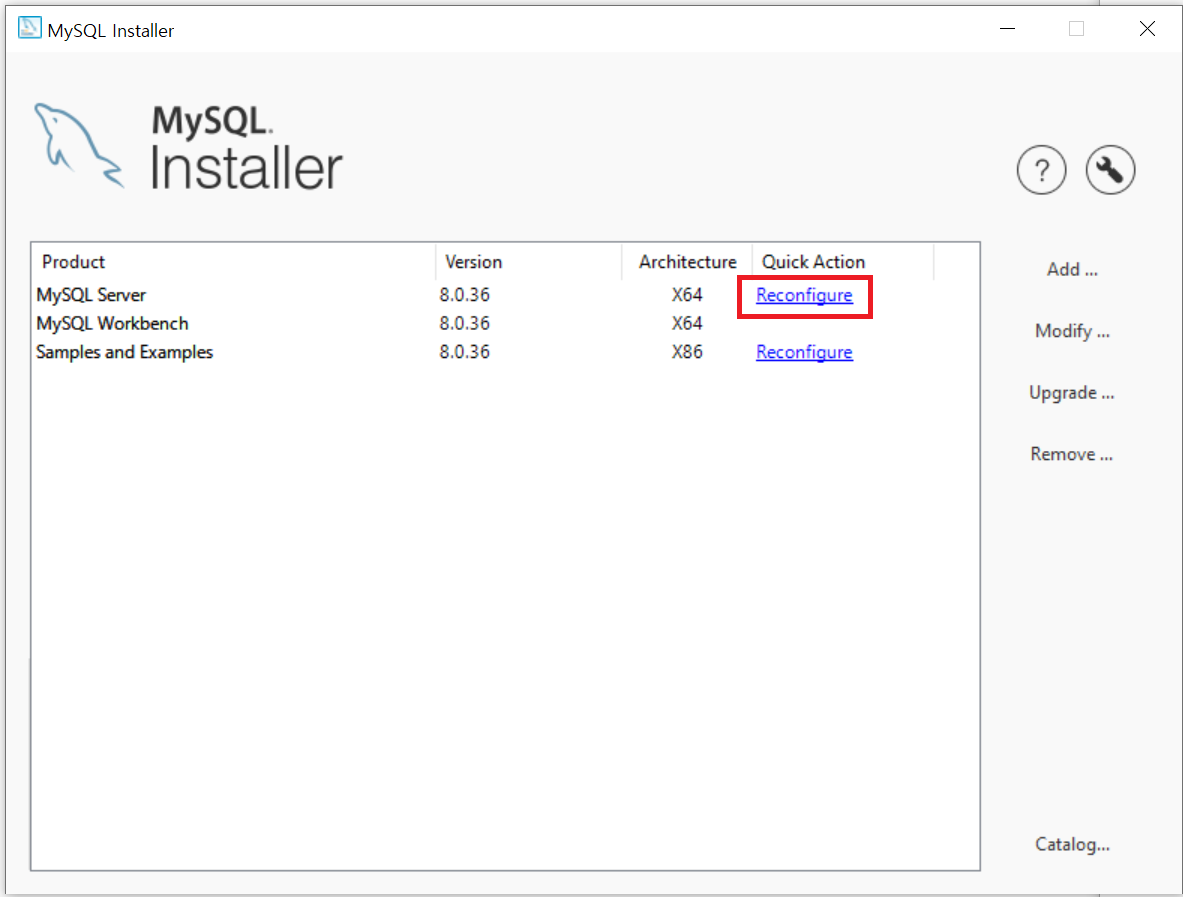Image resolution: width=1183 pixels, height=897 pixels.
Task: Open the Add ... option
Action: [x=1072, y=269]
